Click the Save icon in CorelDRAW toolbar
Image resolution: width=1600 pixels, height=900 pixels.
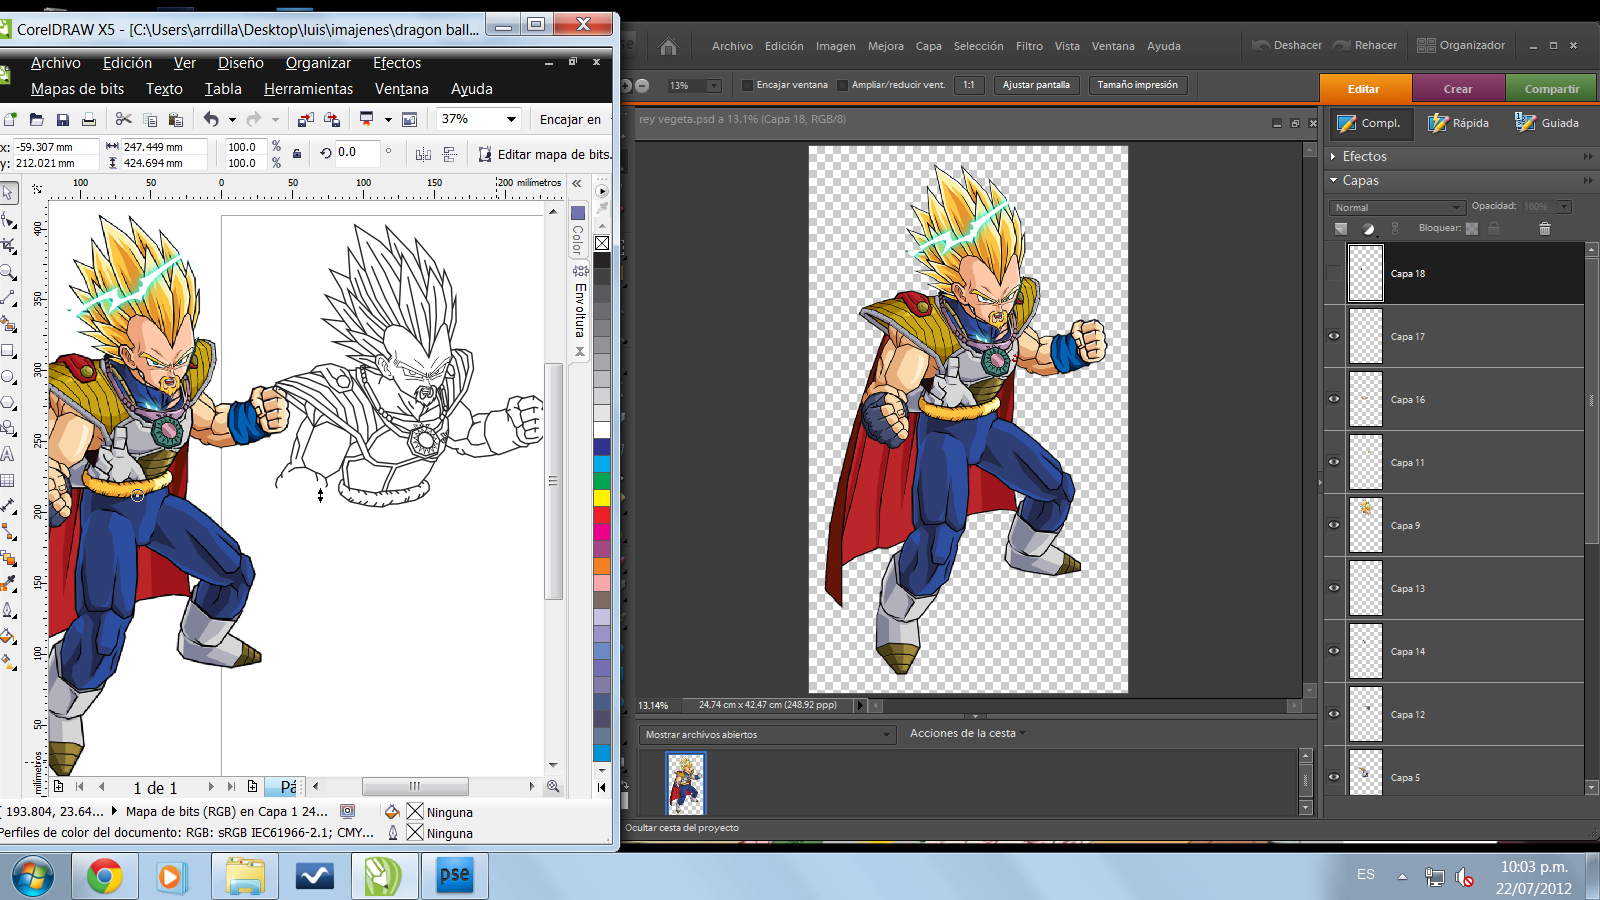pos(62,120)
